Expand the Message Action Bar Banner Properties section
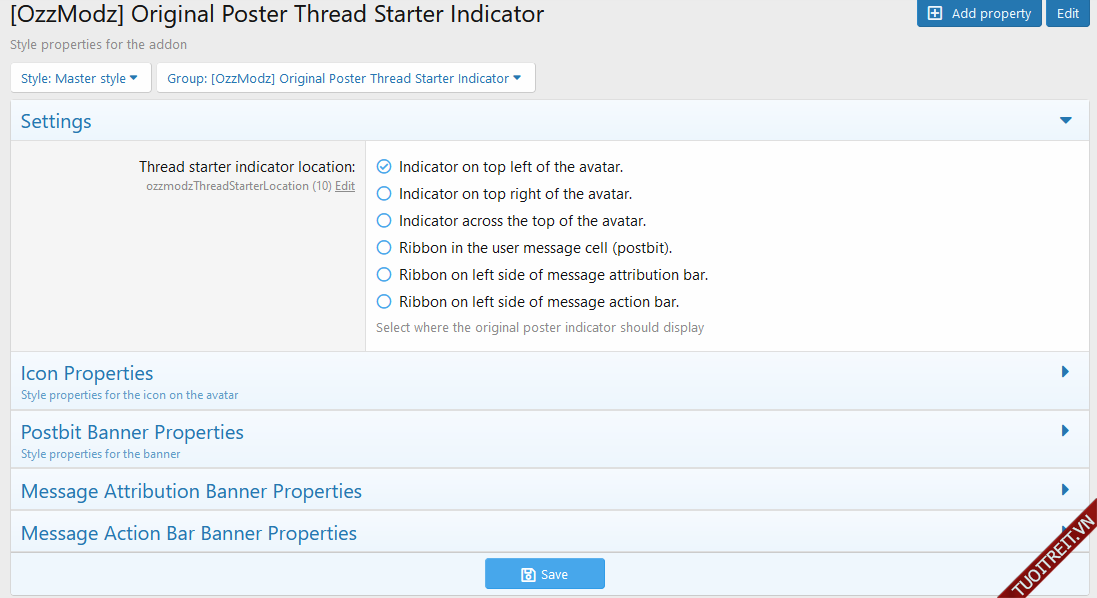 tap(189, 533)
